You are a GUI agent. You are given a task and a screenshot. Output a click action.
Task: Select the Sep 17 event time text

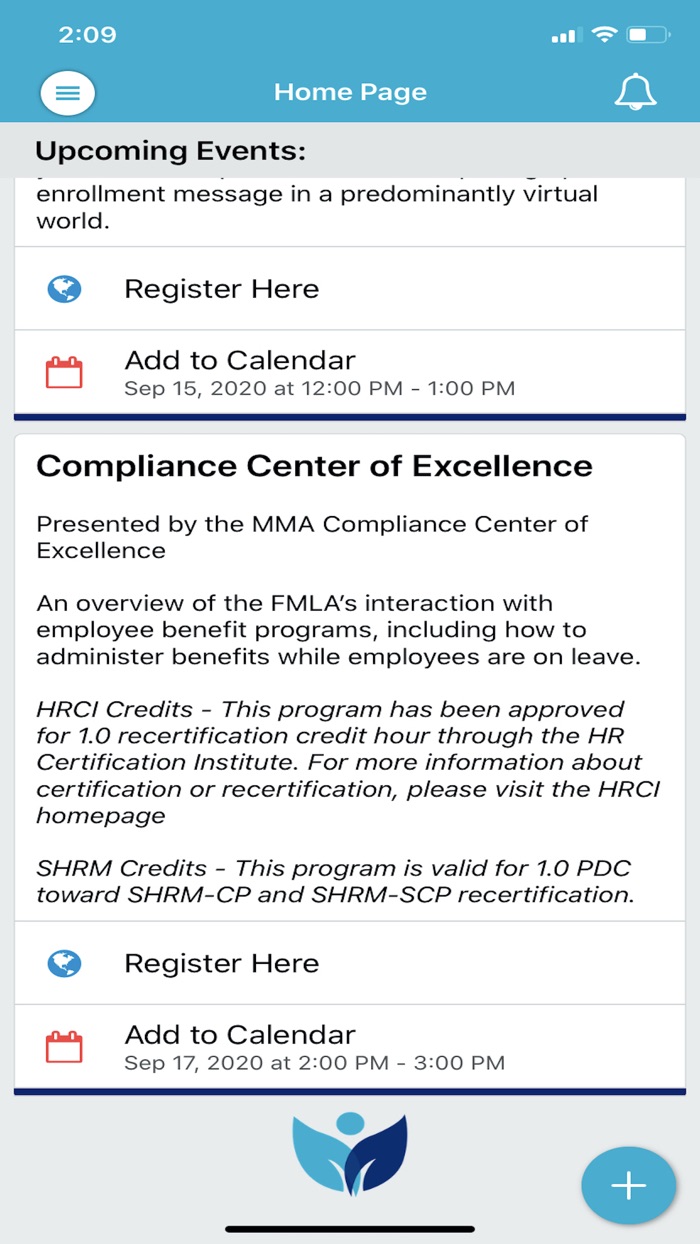(315, 1063)
